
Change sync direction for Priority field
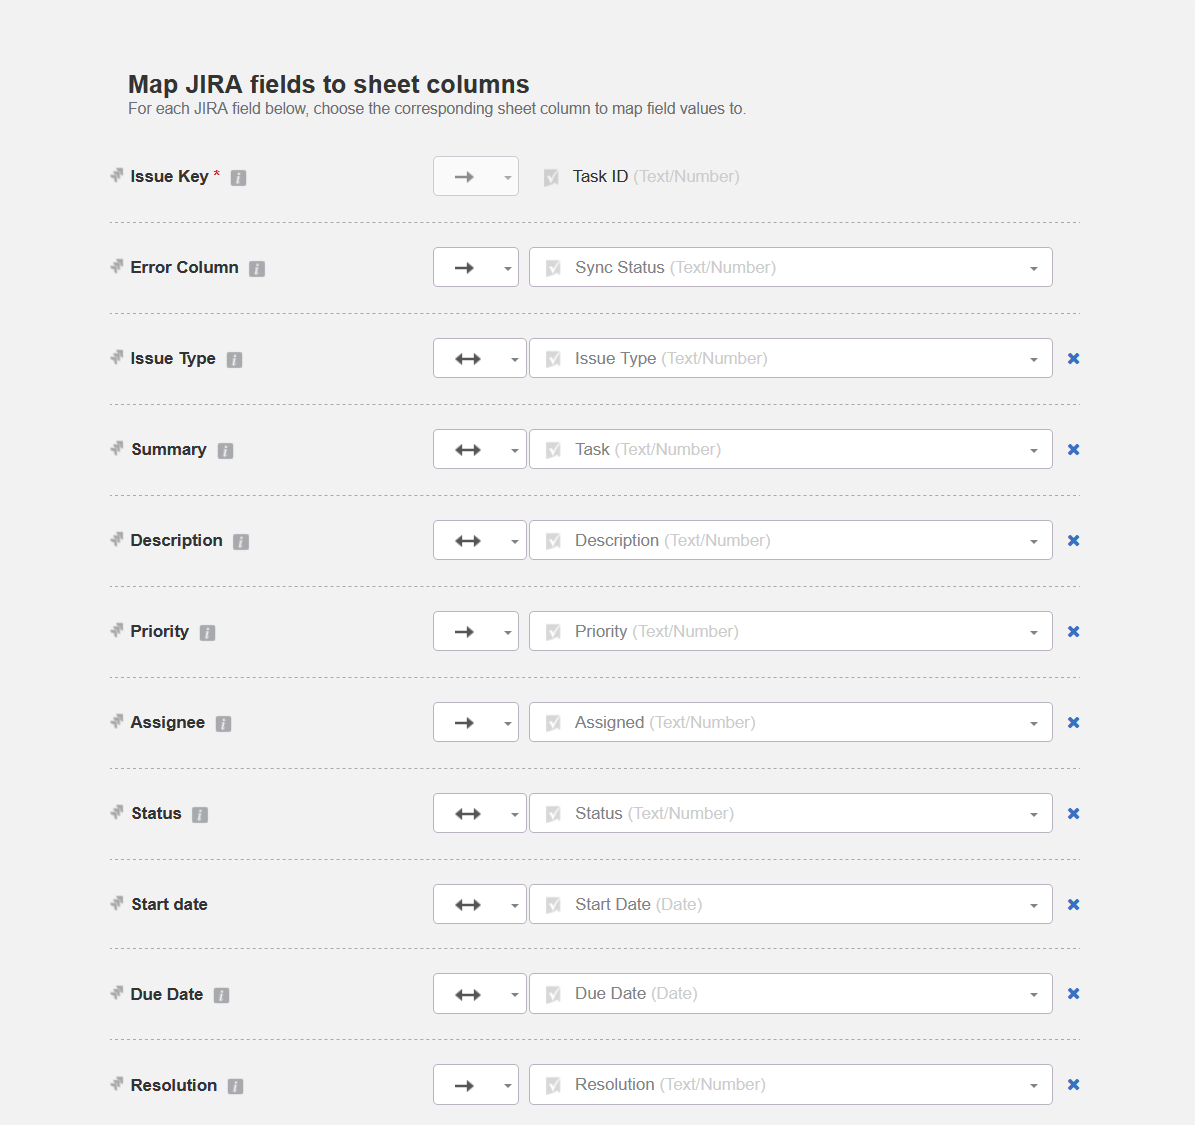coord(475,632)
